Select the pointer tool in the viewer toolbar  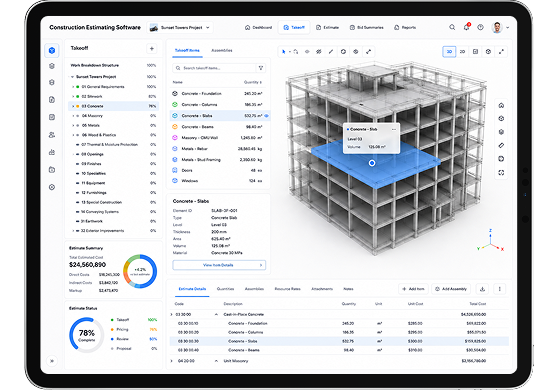click(x=284, y=52)
